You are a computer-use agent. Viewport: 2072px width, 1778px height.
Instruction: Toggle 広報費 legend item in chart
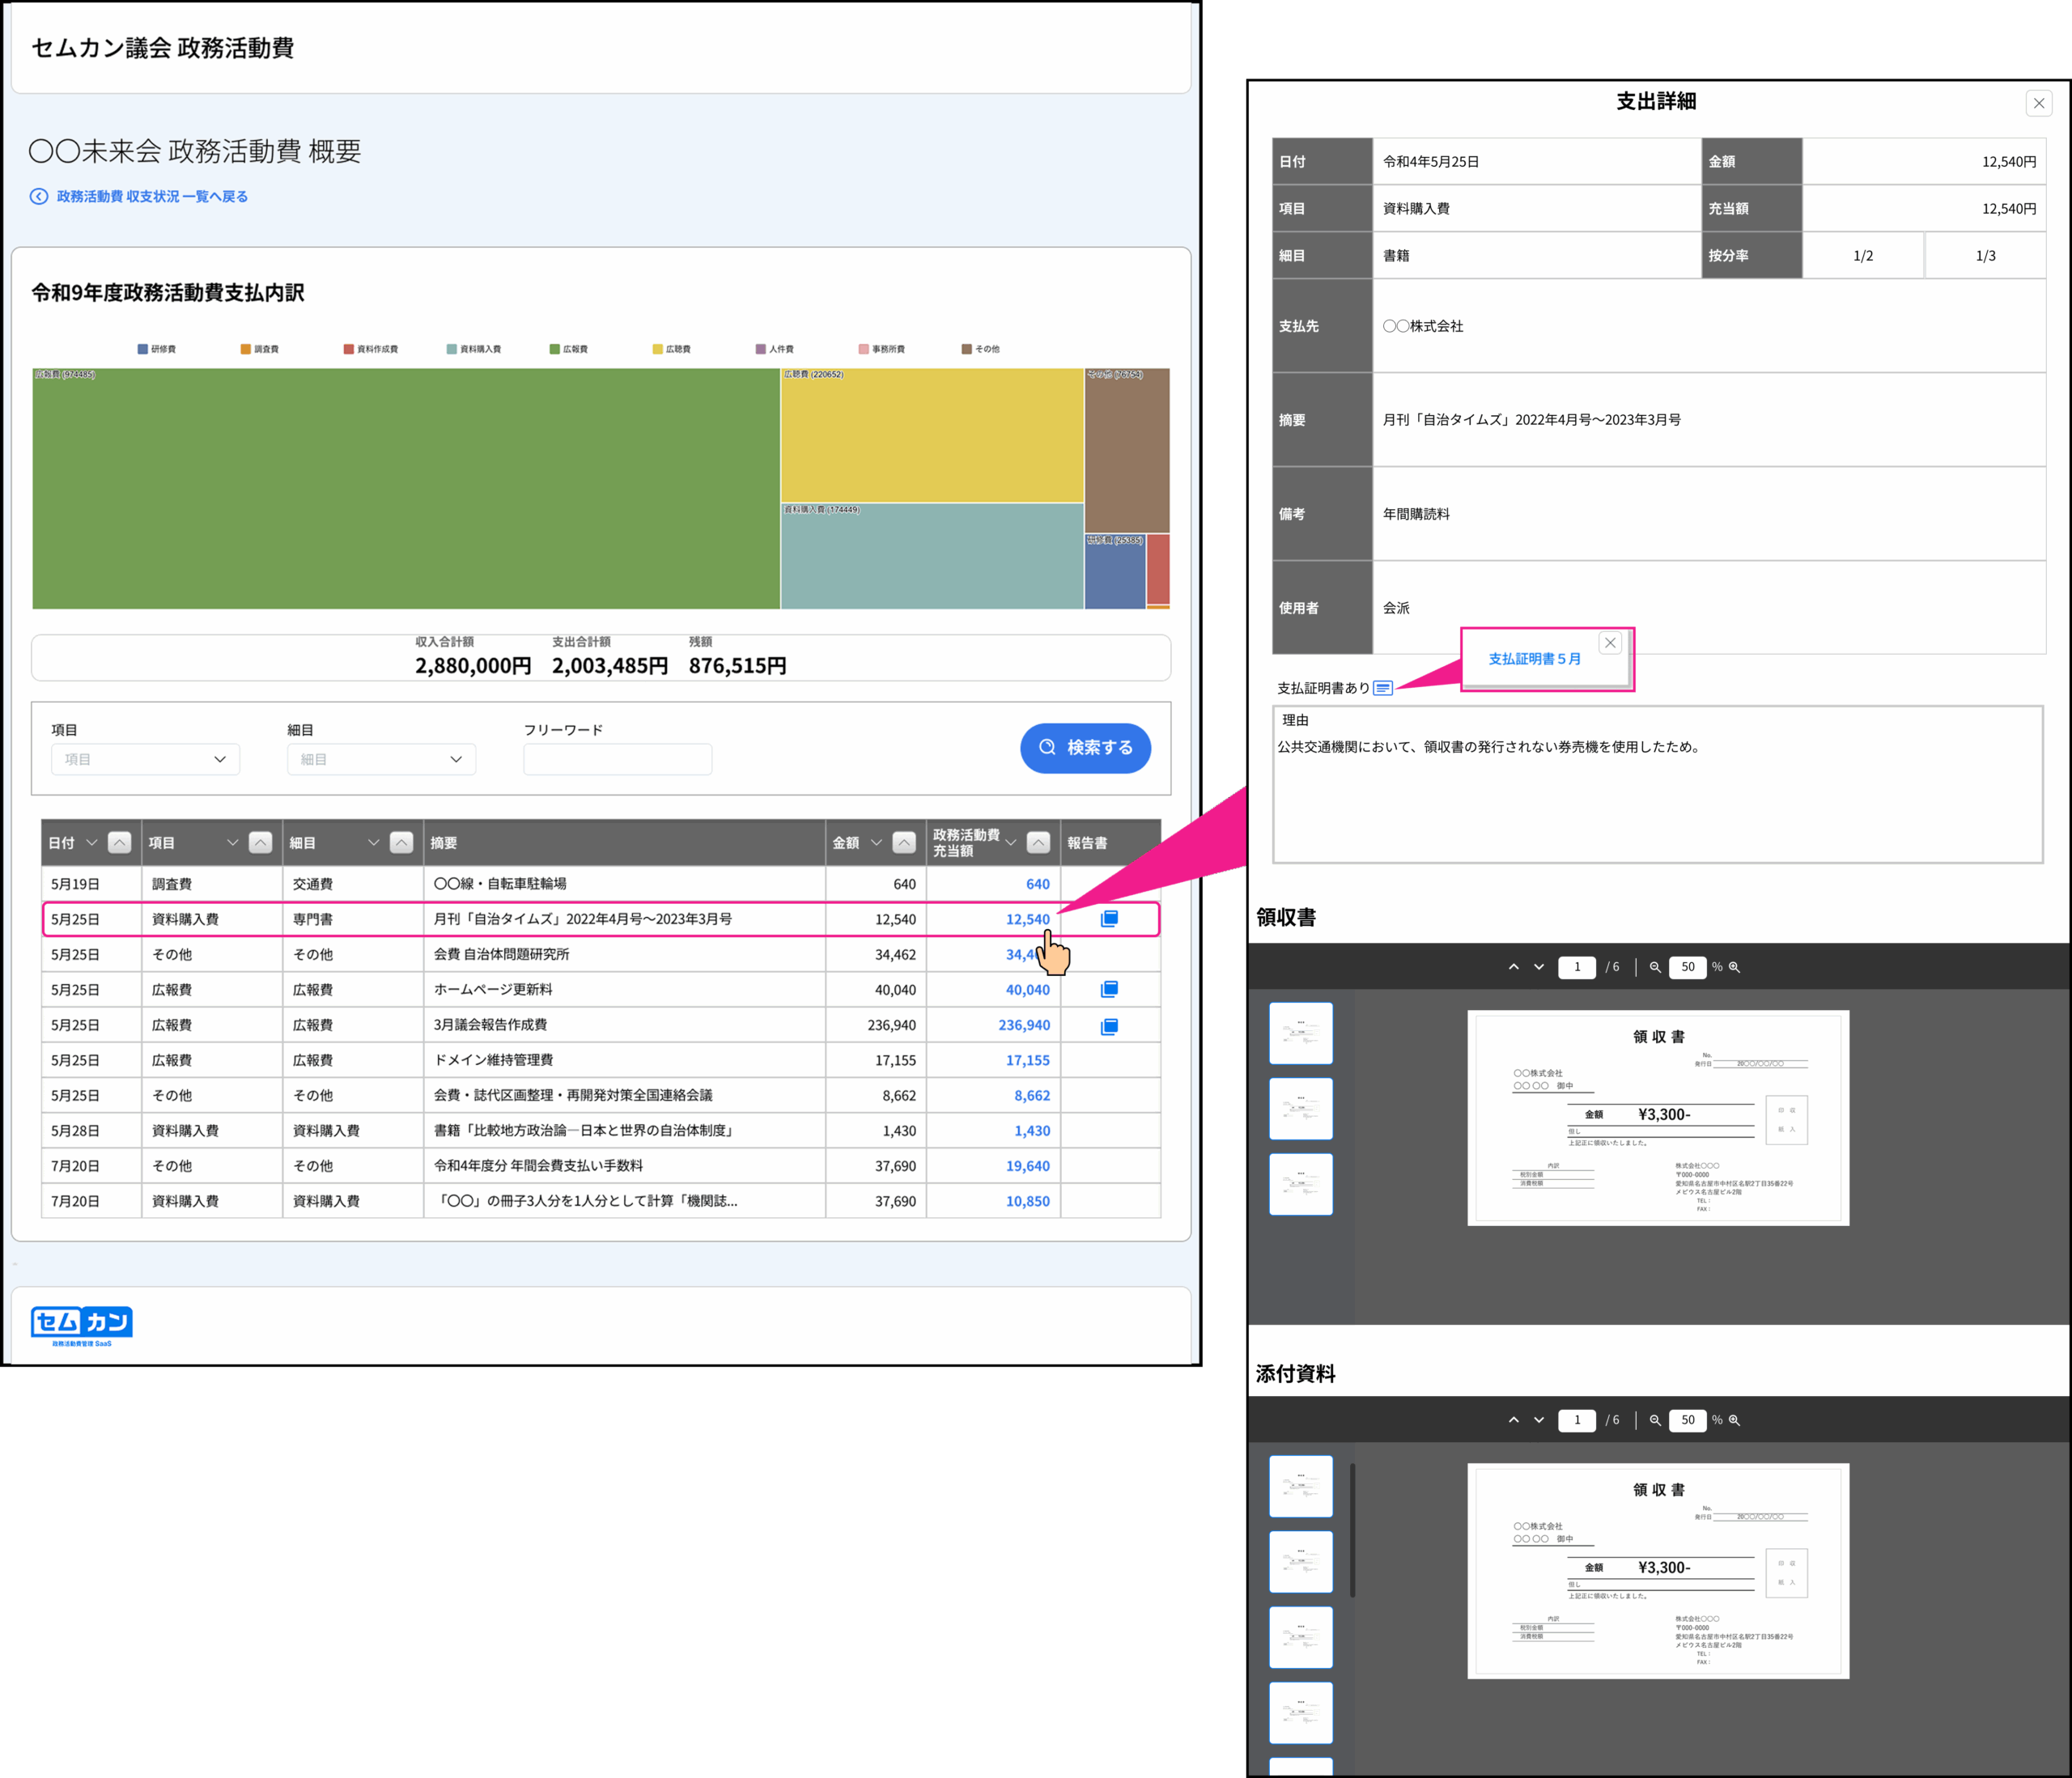click(569, 349)
